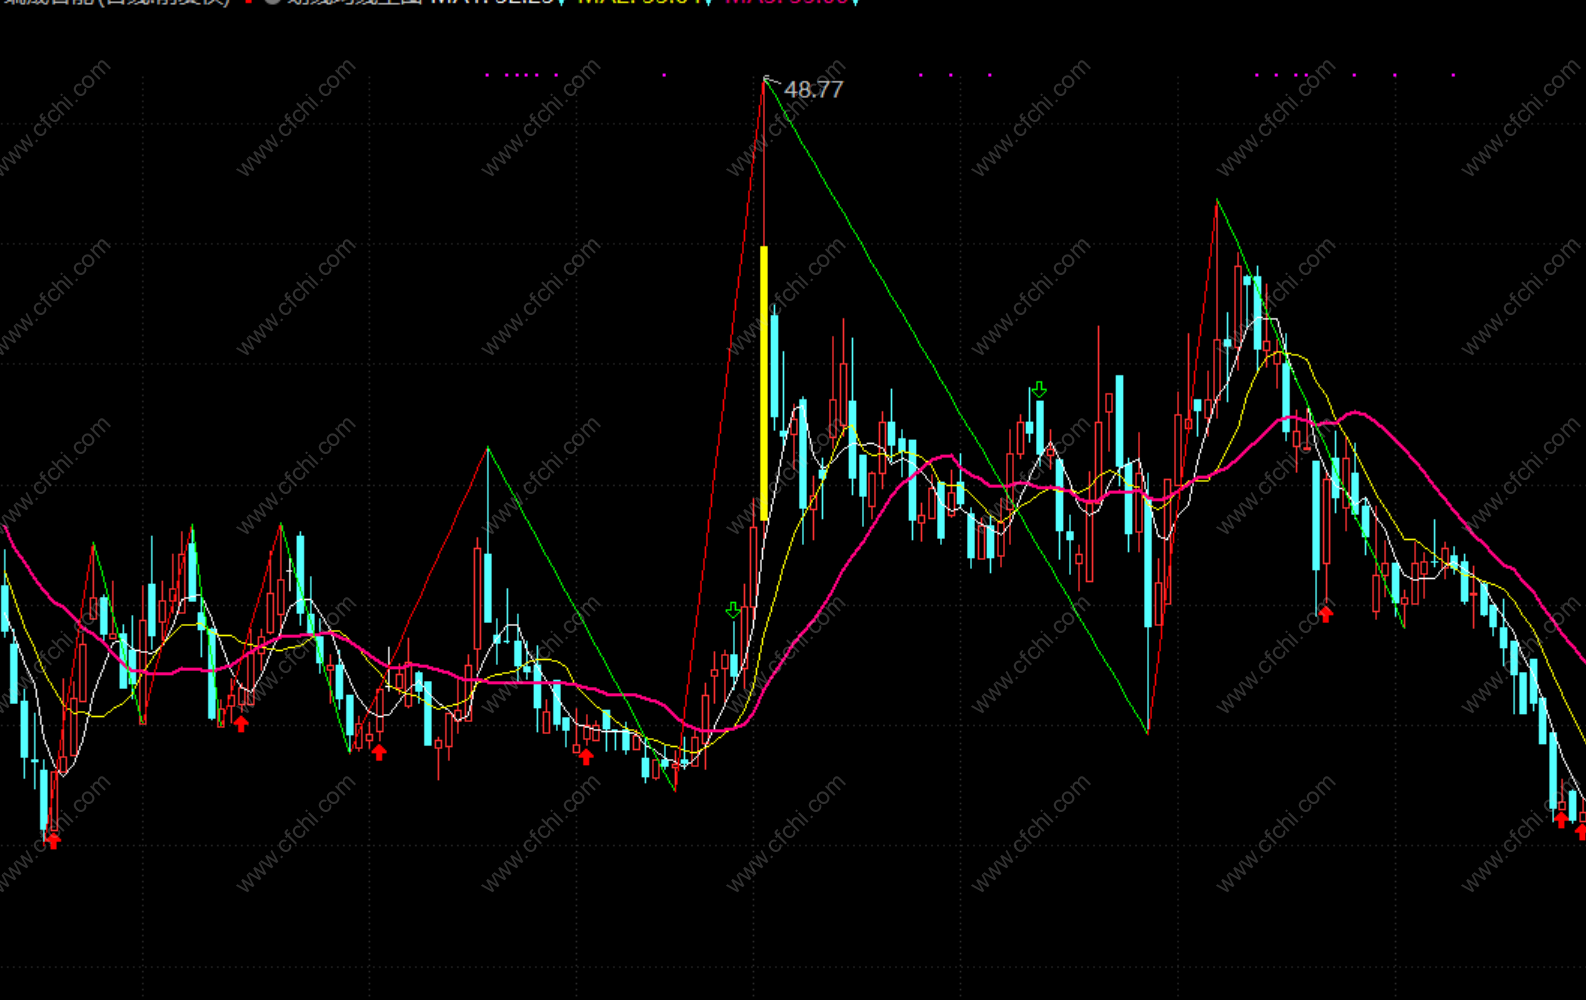Click the pink MA3 value in the header
Image resolution: width=1586 pixels, height=1000 pixels.
(786, 3)
